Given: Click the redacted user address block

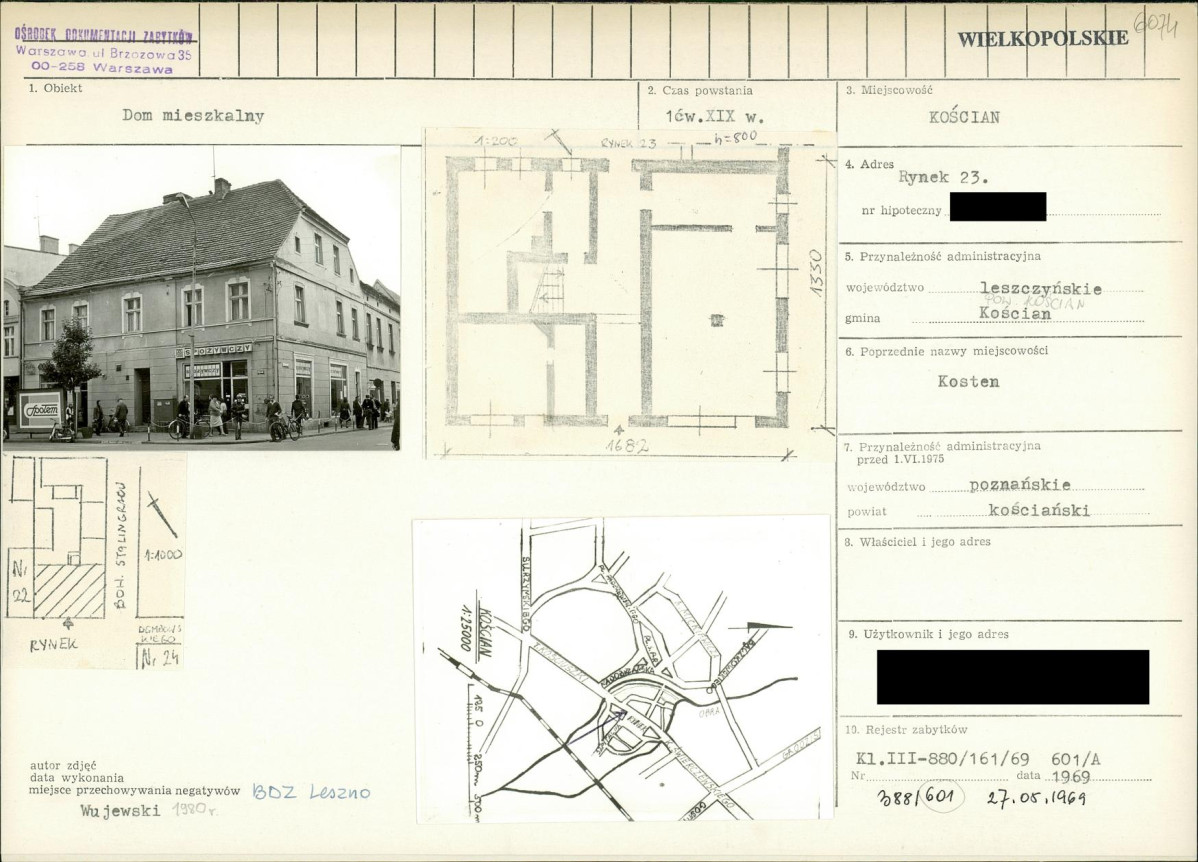Looking at the screenshot, I should pos(1012,676).
